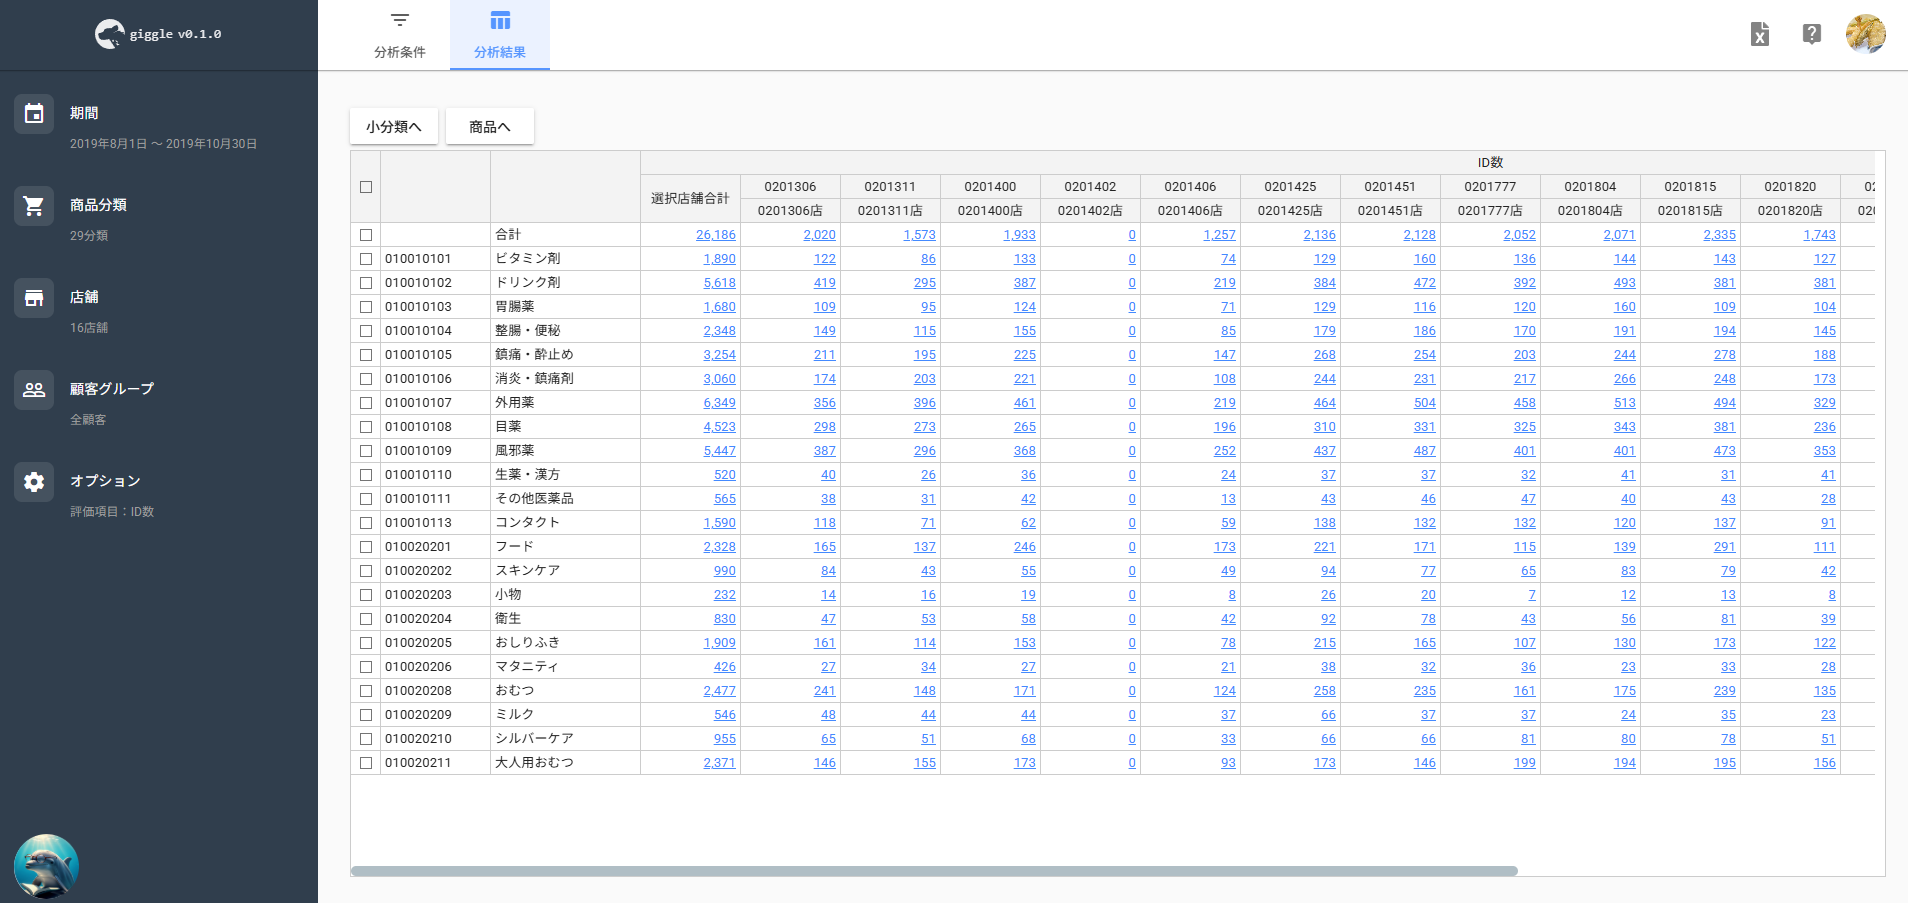Switch to the 分析結果 tab
The height and width of the screenshot is (903, 1908).
point(500,35)
